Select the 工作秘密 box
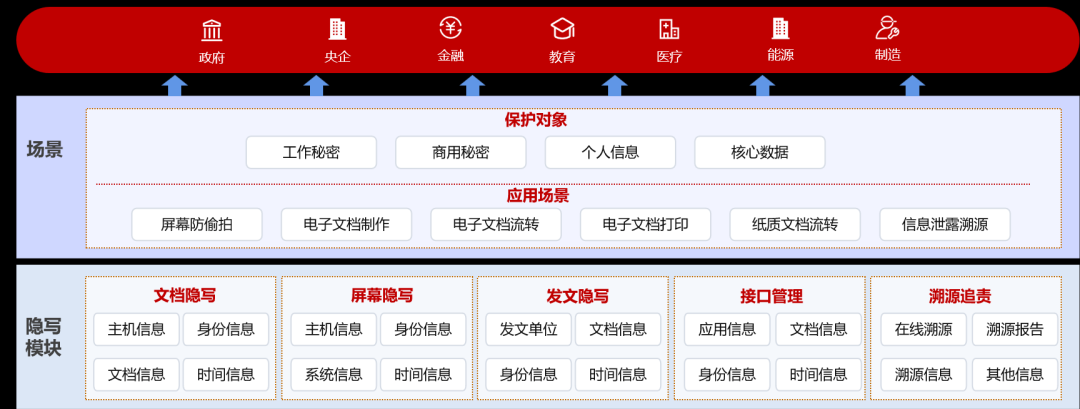 coord(311,152)
